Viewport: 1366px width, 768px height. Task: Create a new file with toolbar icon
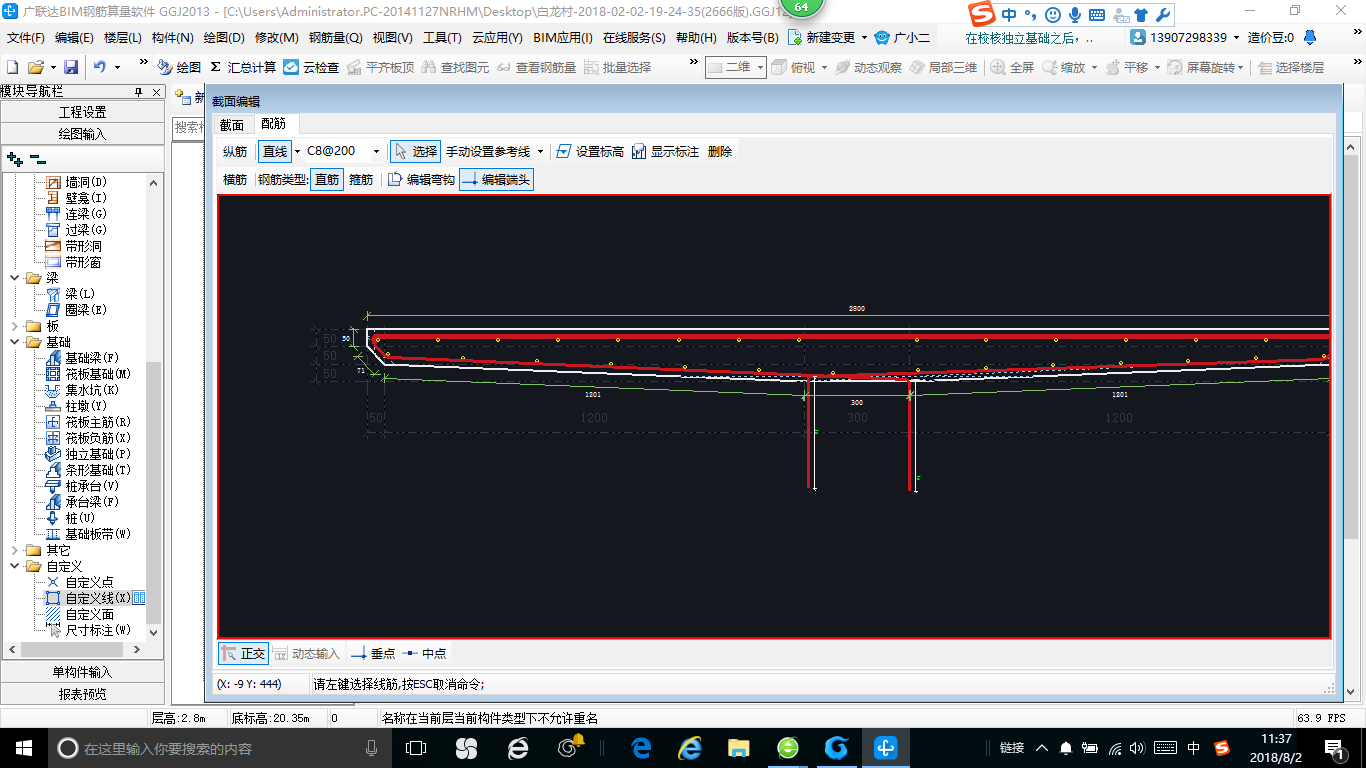pyautogui.click(x=12, y=67)
